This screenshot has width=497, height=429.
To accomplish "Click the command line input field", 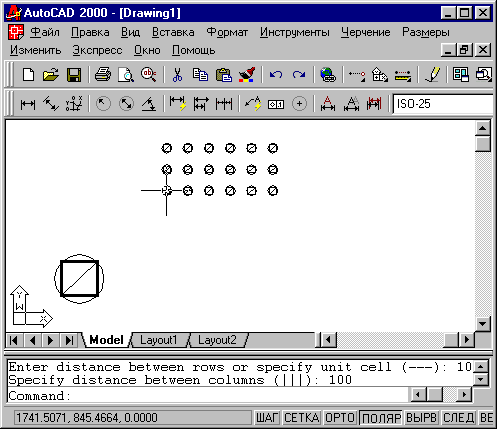I will tap(207, 396).
